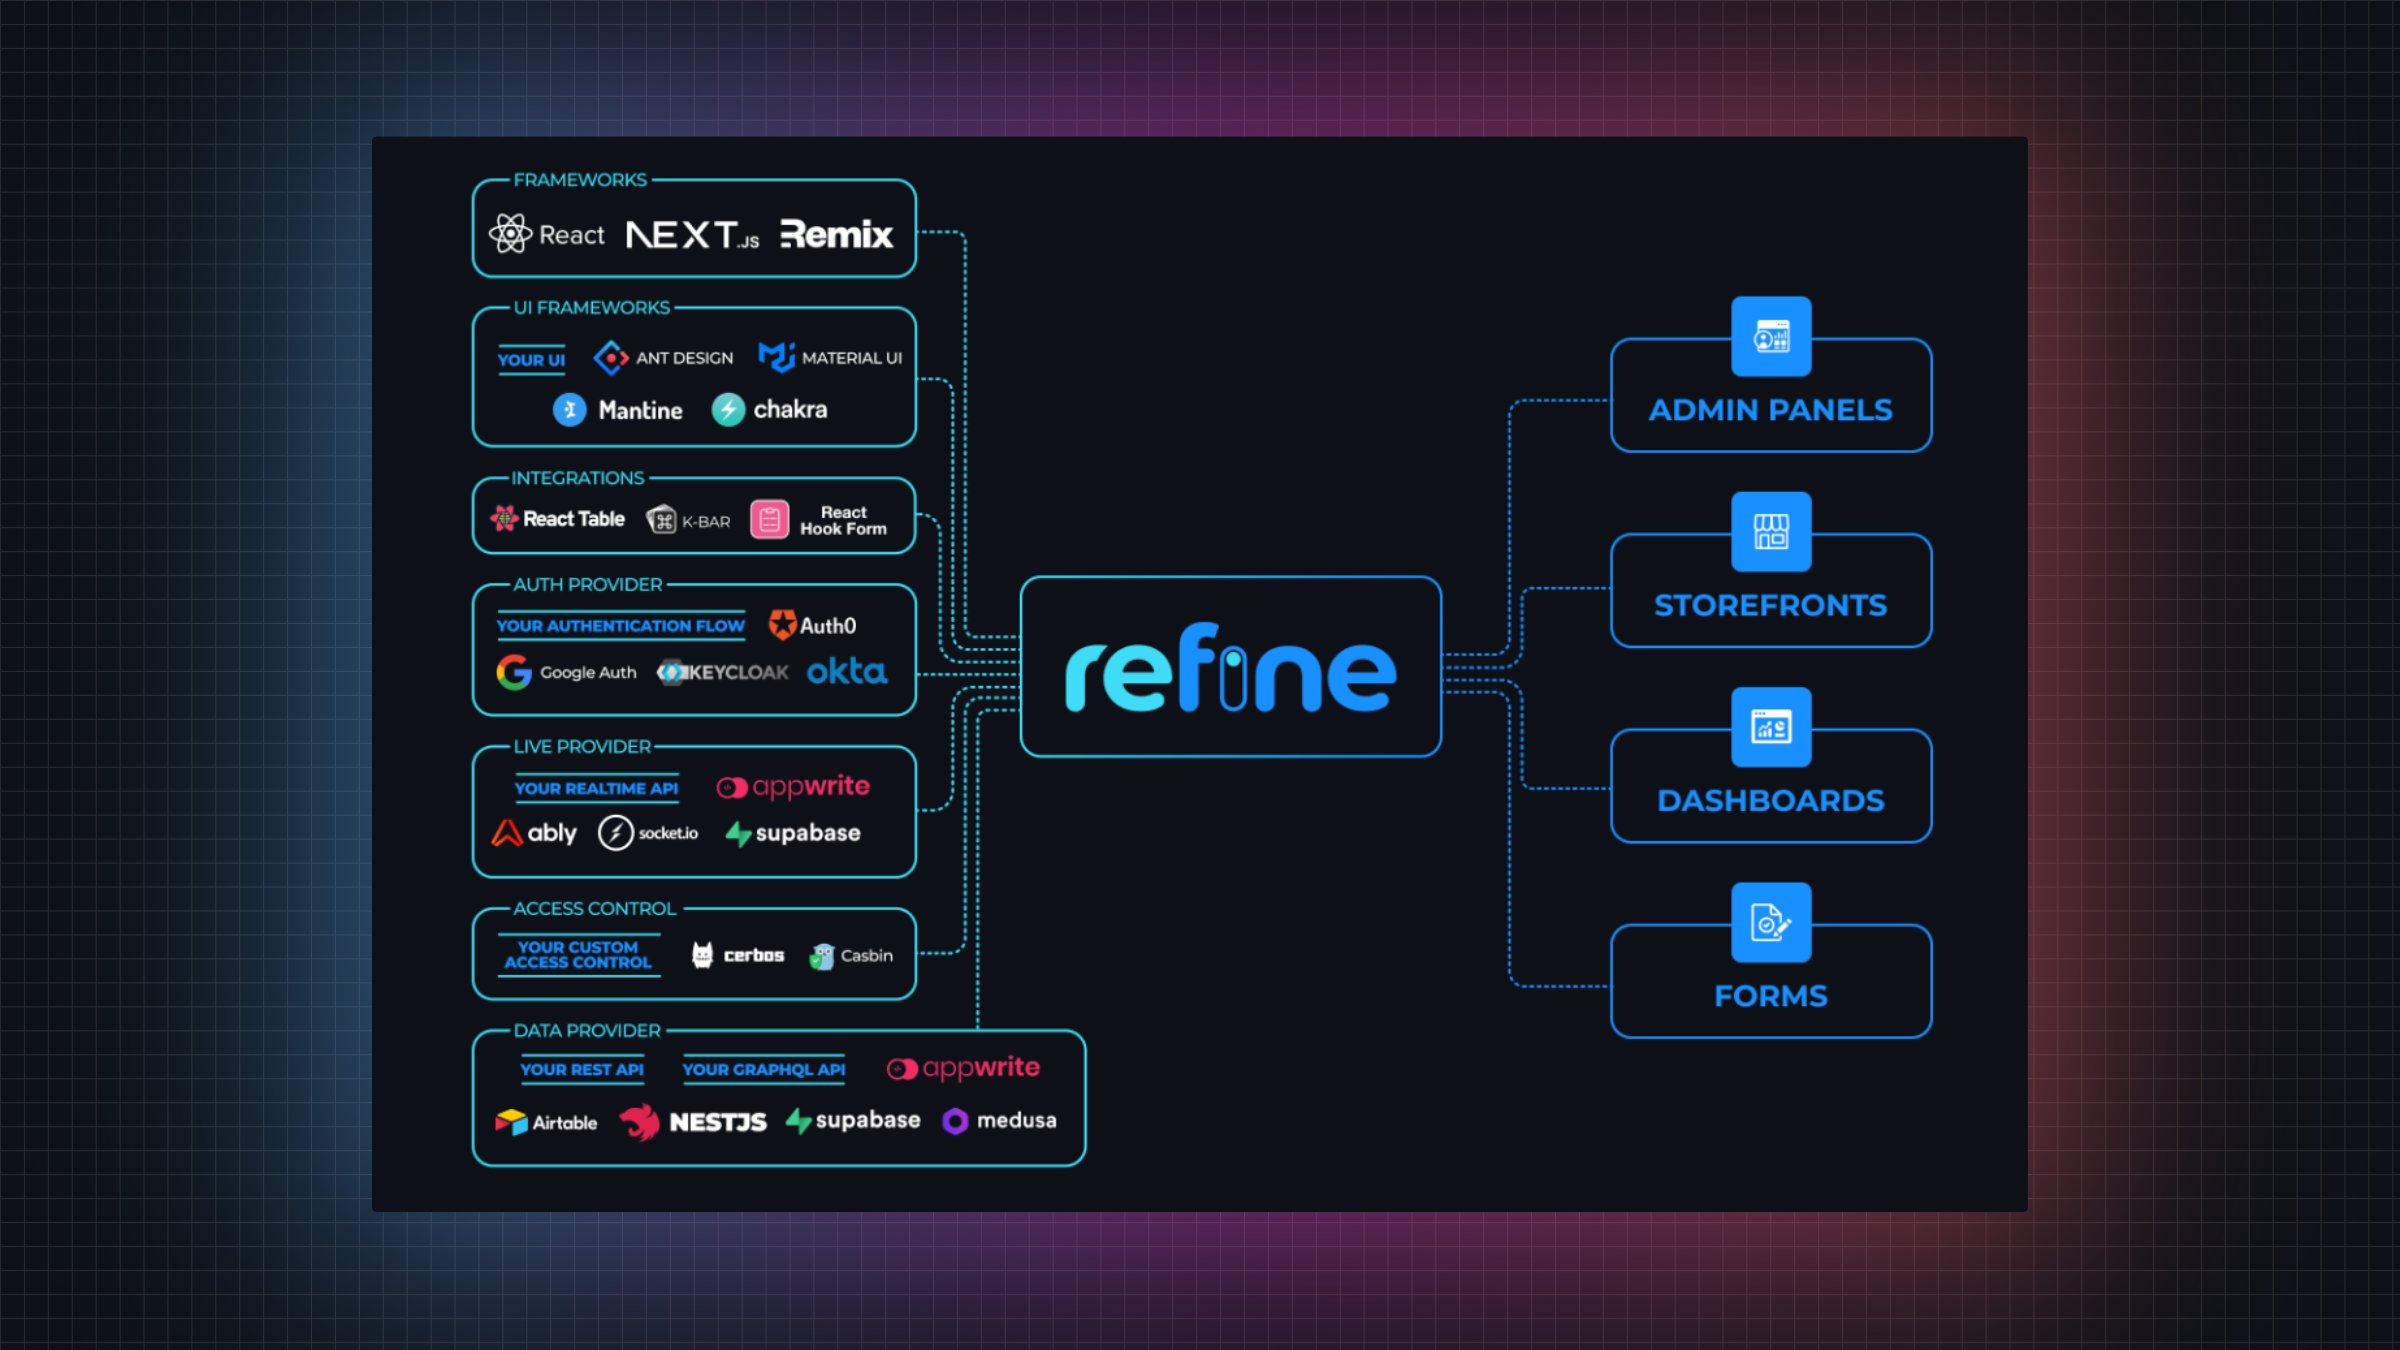Click the Ant Design diamond icon

tap(610, 357)
